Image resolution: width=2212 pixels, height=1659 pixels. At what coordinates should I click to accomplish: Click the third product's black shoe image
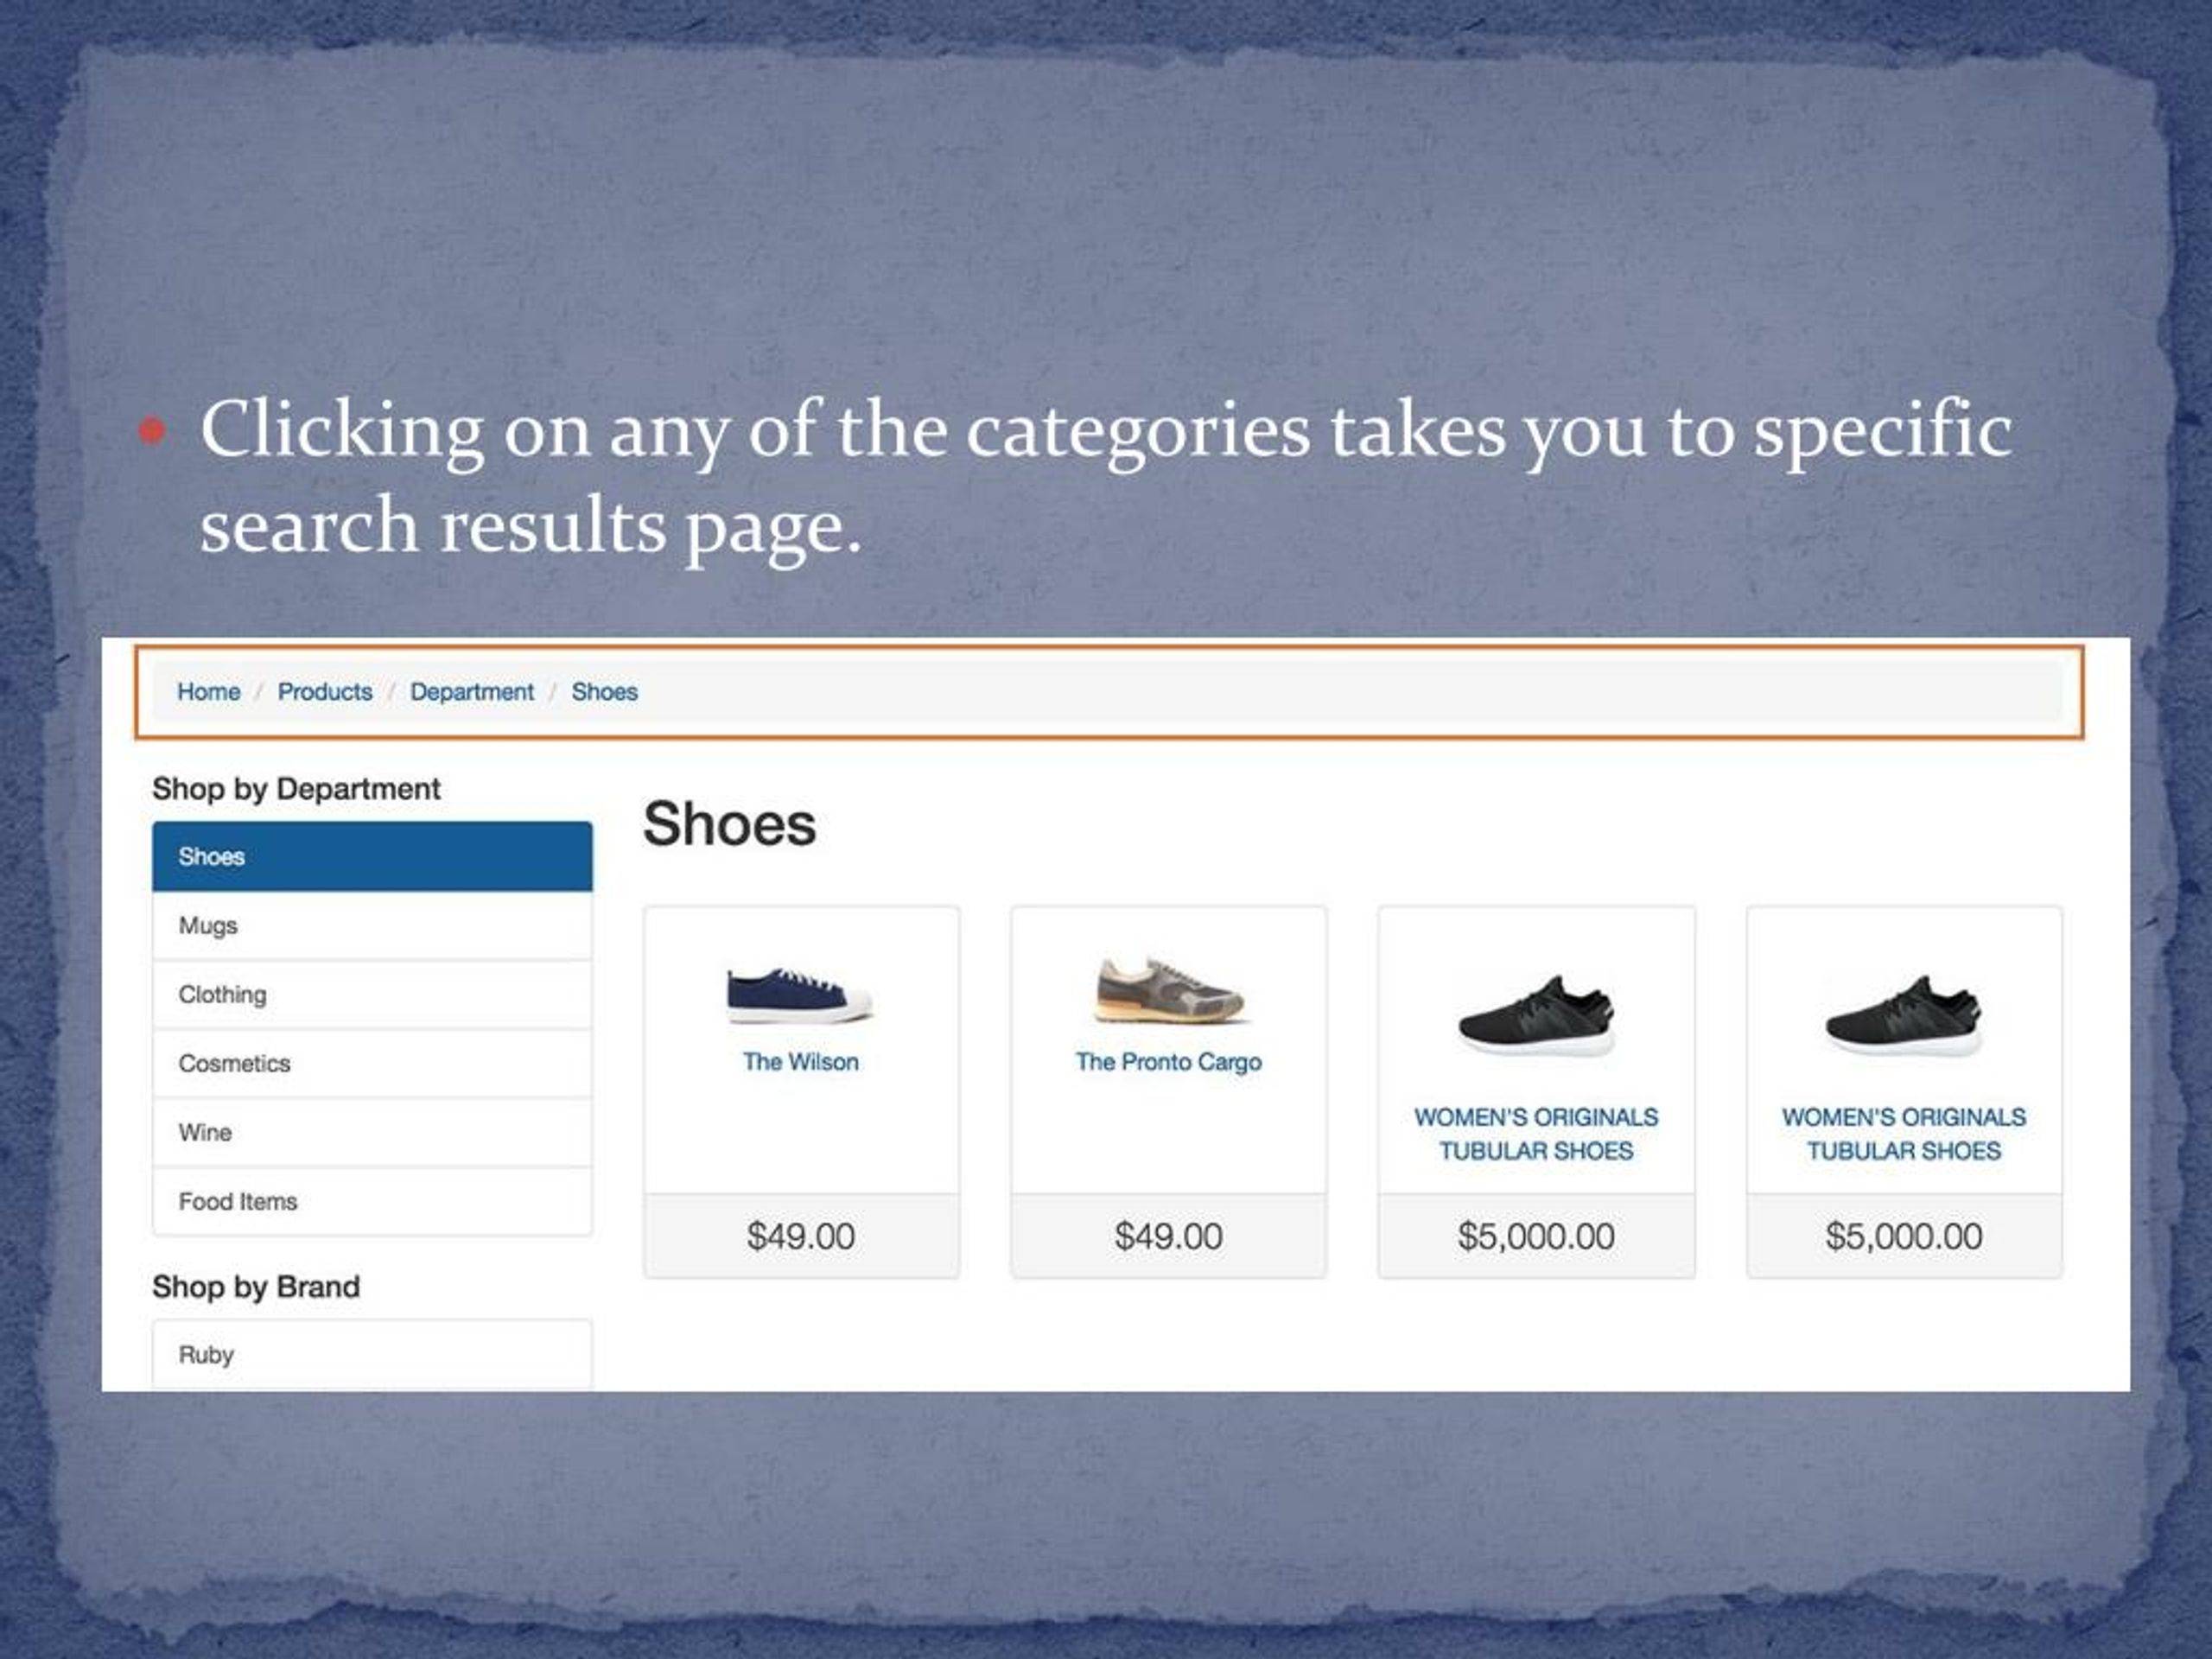[1536, 1015]
